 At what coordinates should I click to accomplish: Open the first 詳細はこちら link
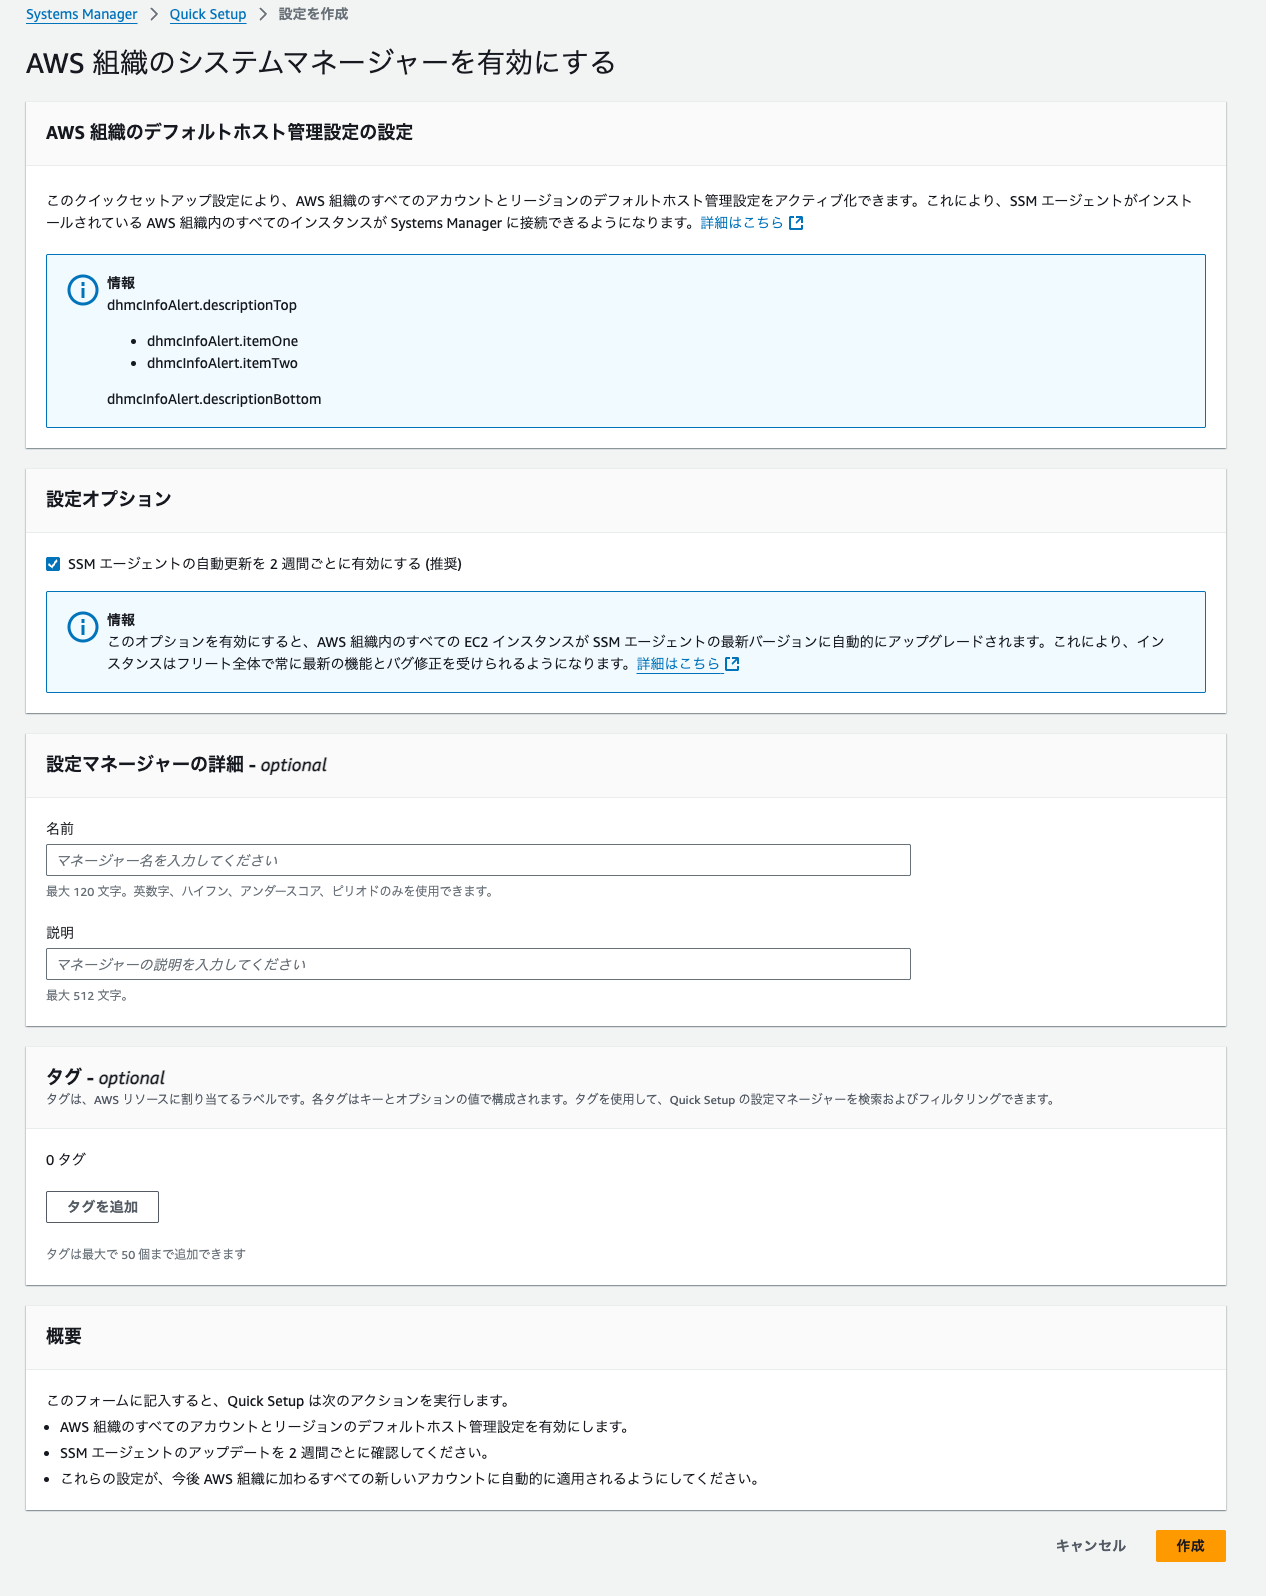[x=742, y=223]
